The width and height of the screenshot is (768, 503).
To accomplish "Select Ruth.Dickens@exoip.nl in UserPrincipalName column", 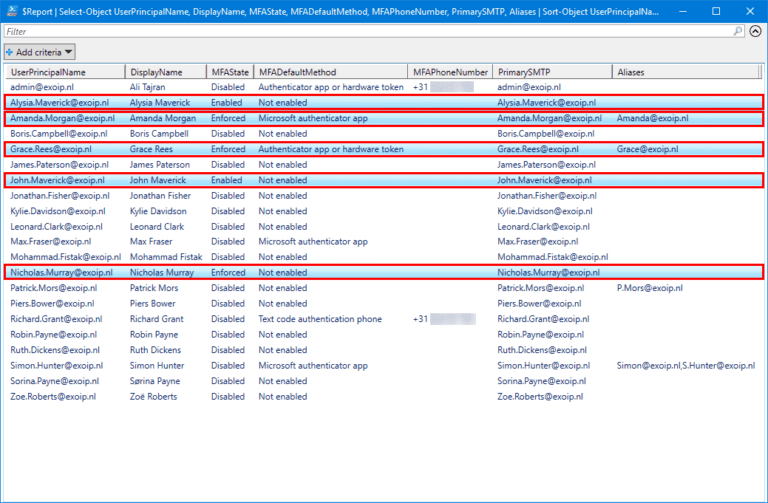I will click(55, 350).
